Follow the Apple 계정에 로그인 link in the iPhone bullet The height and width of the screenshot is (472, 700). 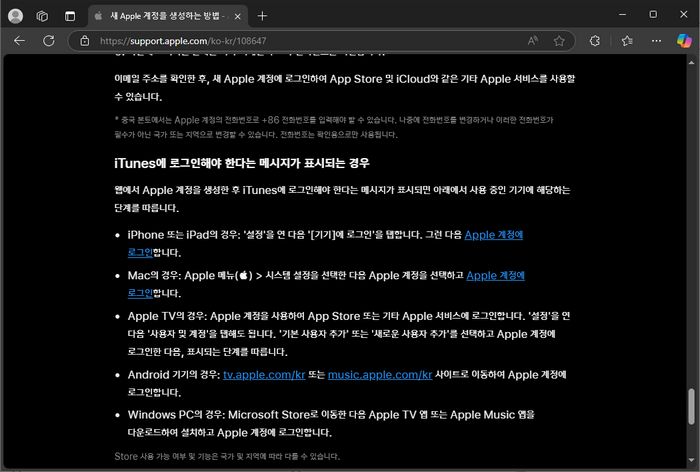pos(494,235)
